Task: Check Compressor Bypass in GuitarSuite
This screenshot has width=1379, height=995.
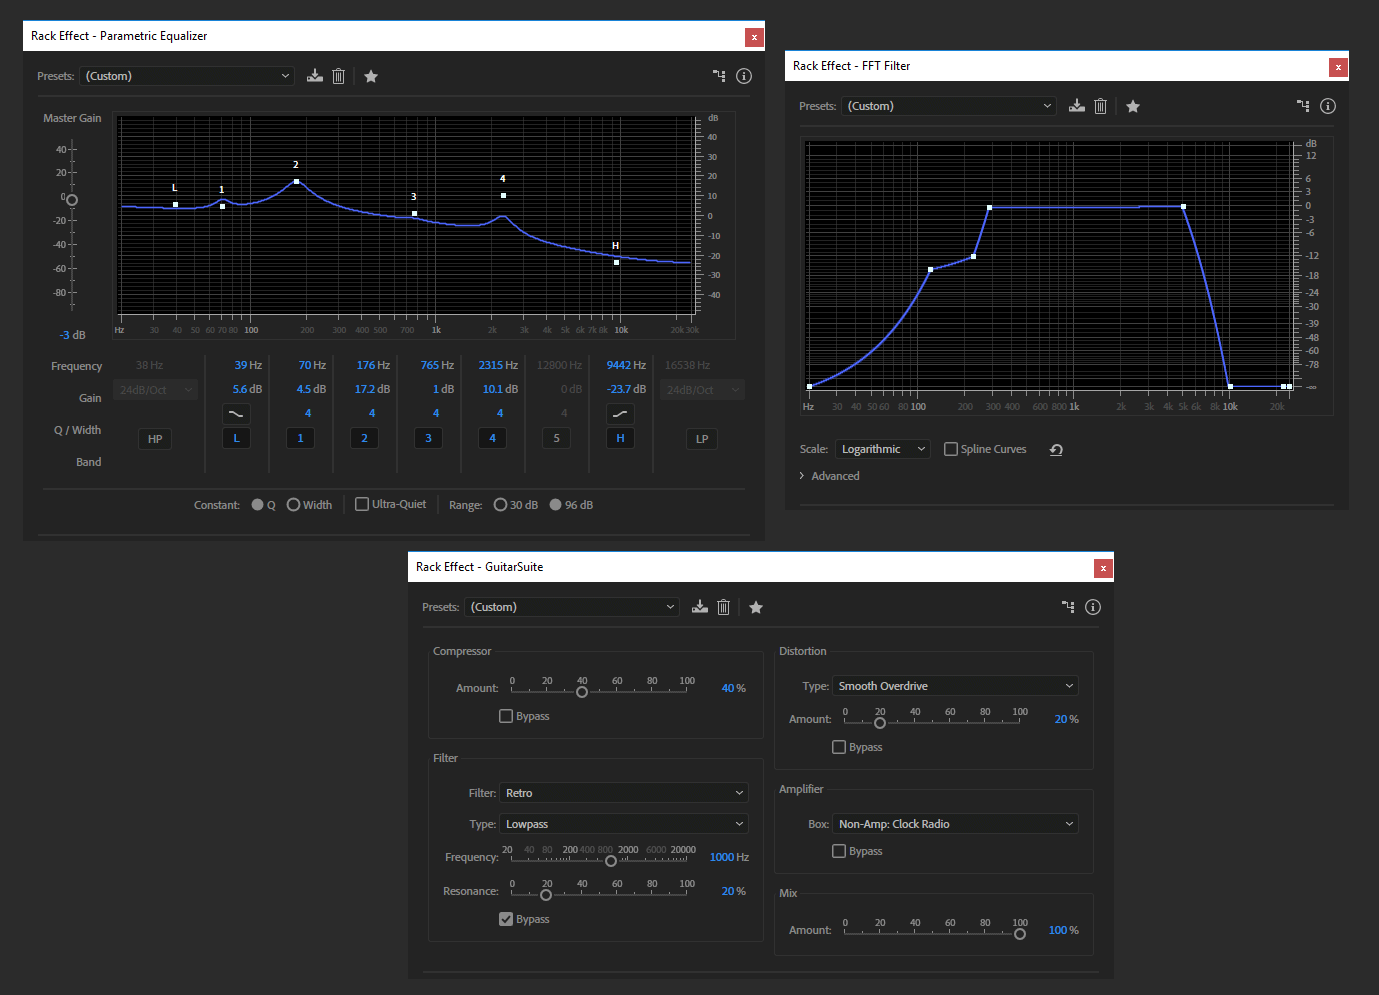Action: pos(506,716)
